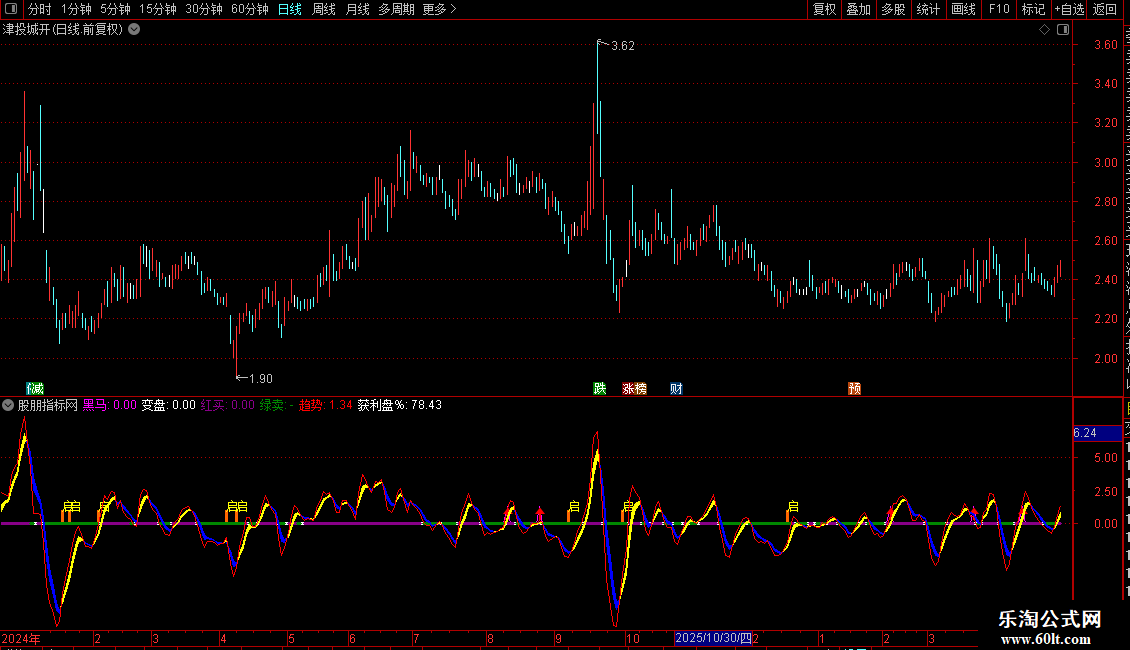The width and height of the screenshot is (1130, 650).
Task: Click the 减 event badge on chart
Action: click(x=35, y=389)
